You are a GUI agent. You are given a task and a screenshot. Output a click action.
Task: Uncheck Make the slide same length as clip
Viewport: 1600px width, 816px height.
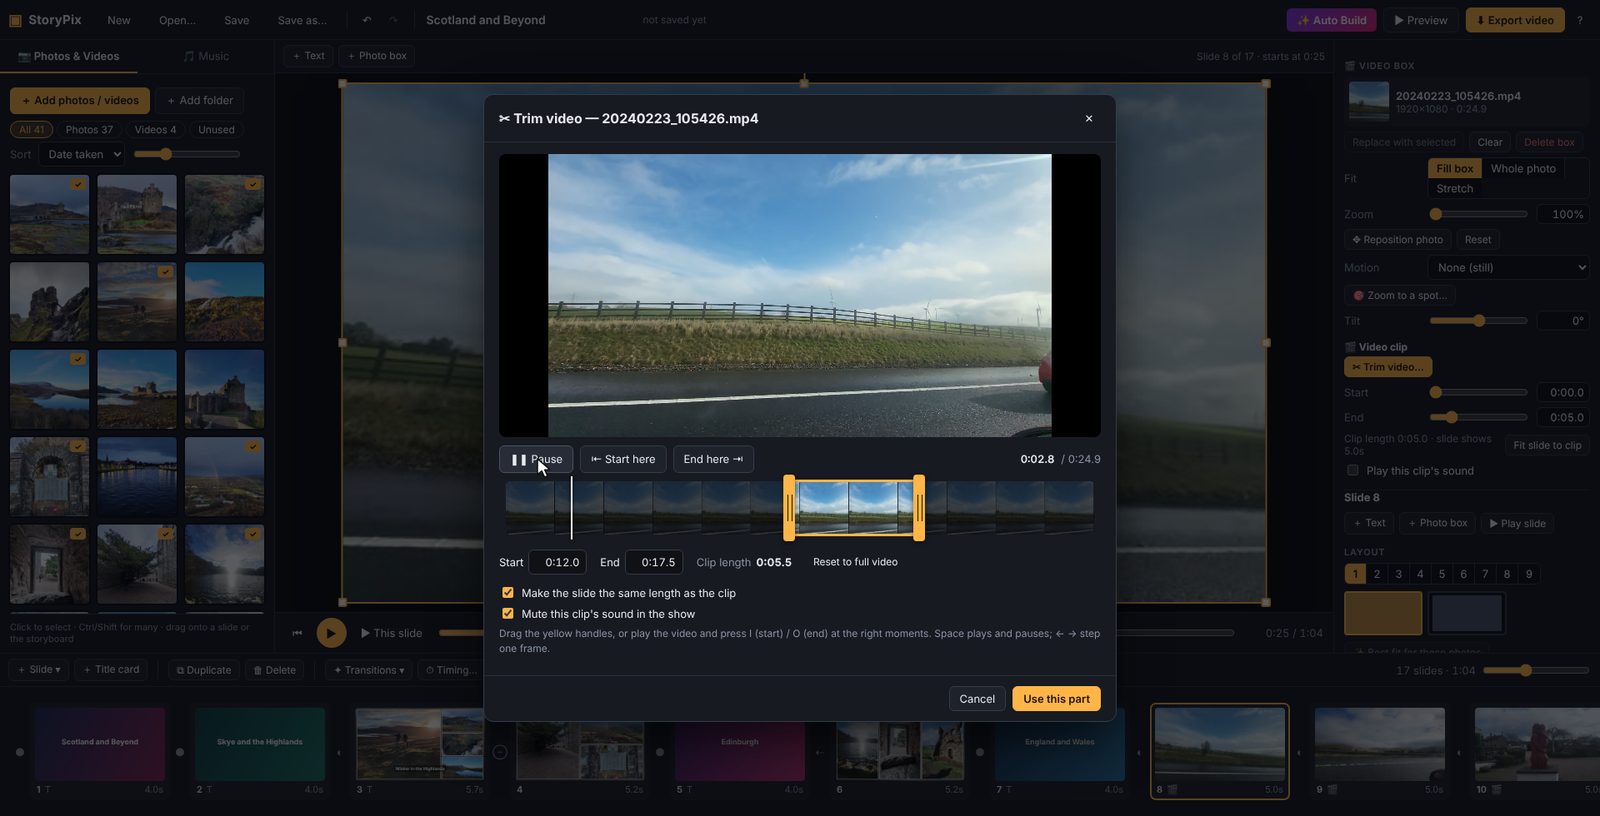click(x=508, y=593)
